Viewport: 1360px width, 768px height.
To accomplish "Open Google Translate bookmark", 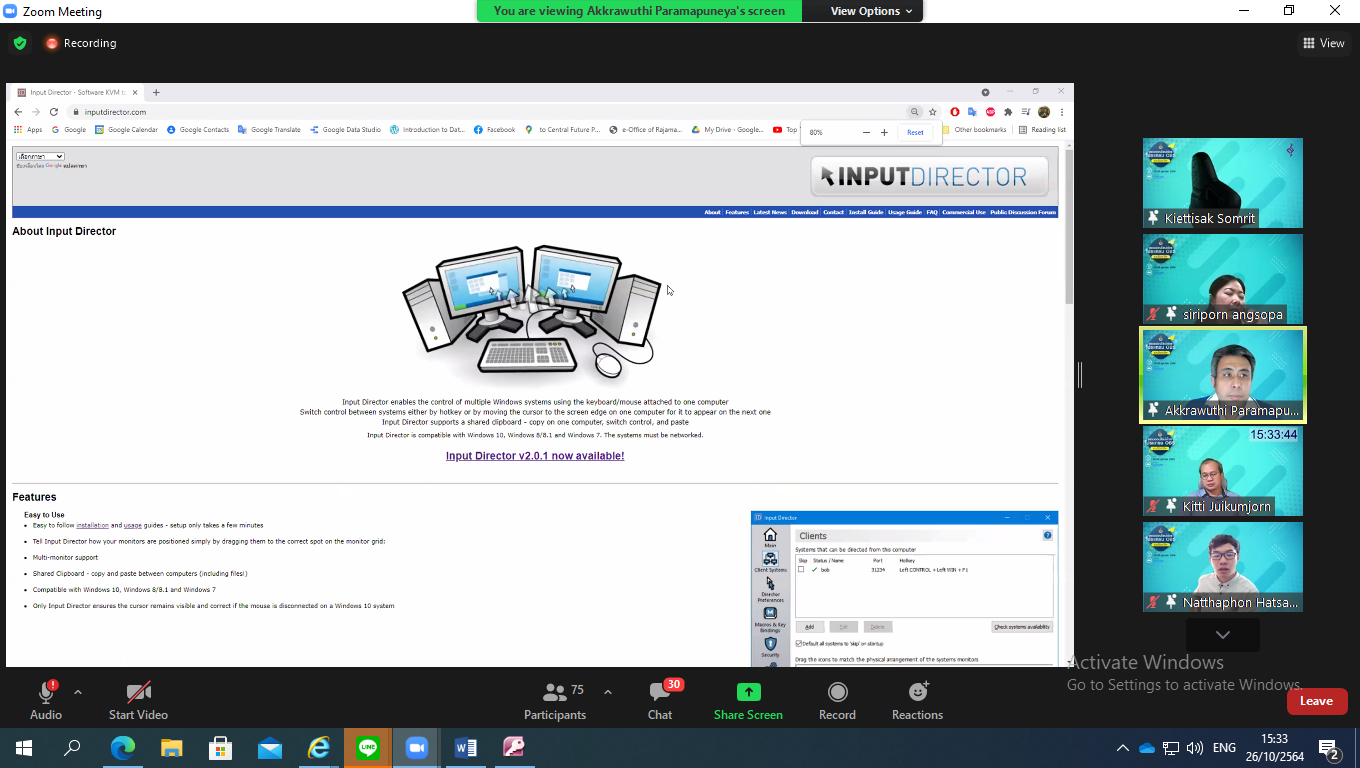I will (269, 129).
